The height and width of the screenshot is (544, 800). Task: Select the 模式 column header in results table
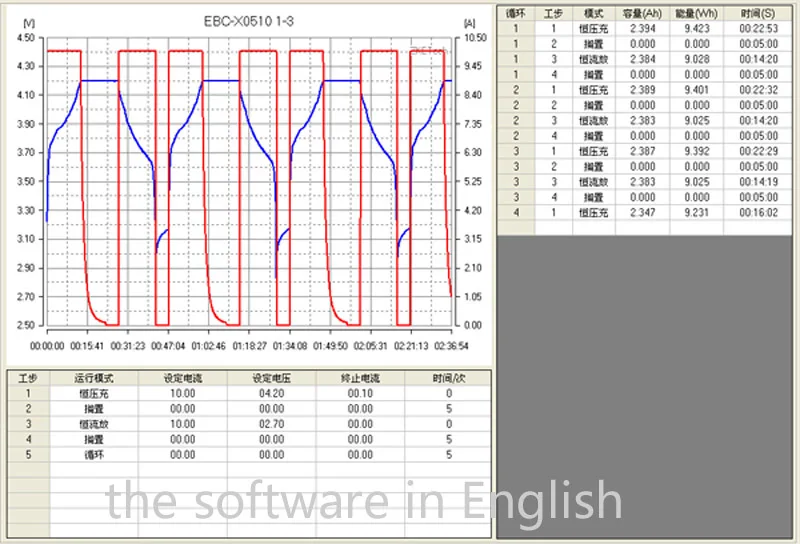click(593, 14)
